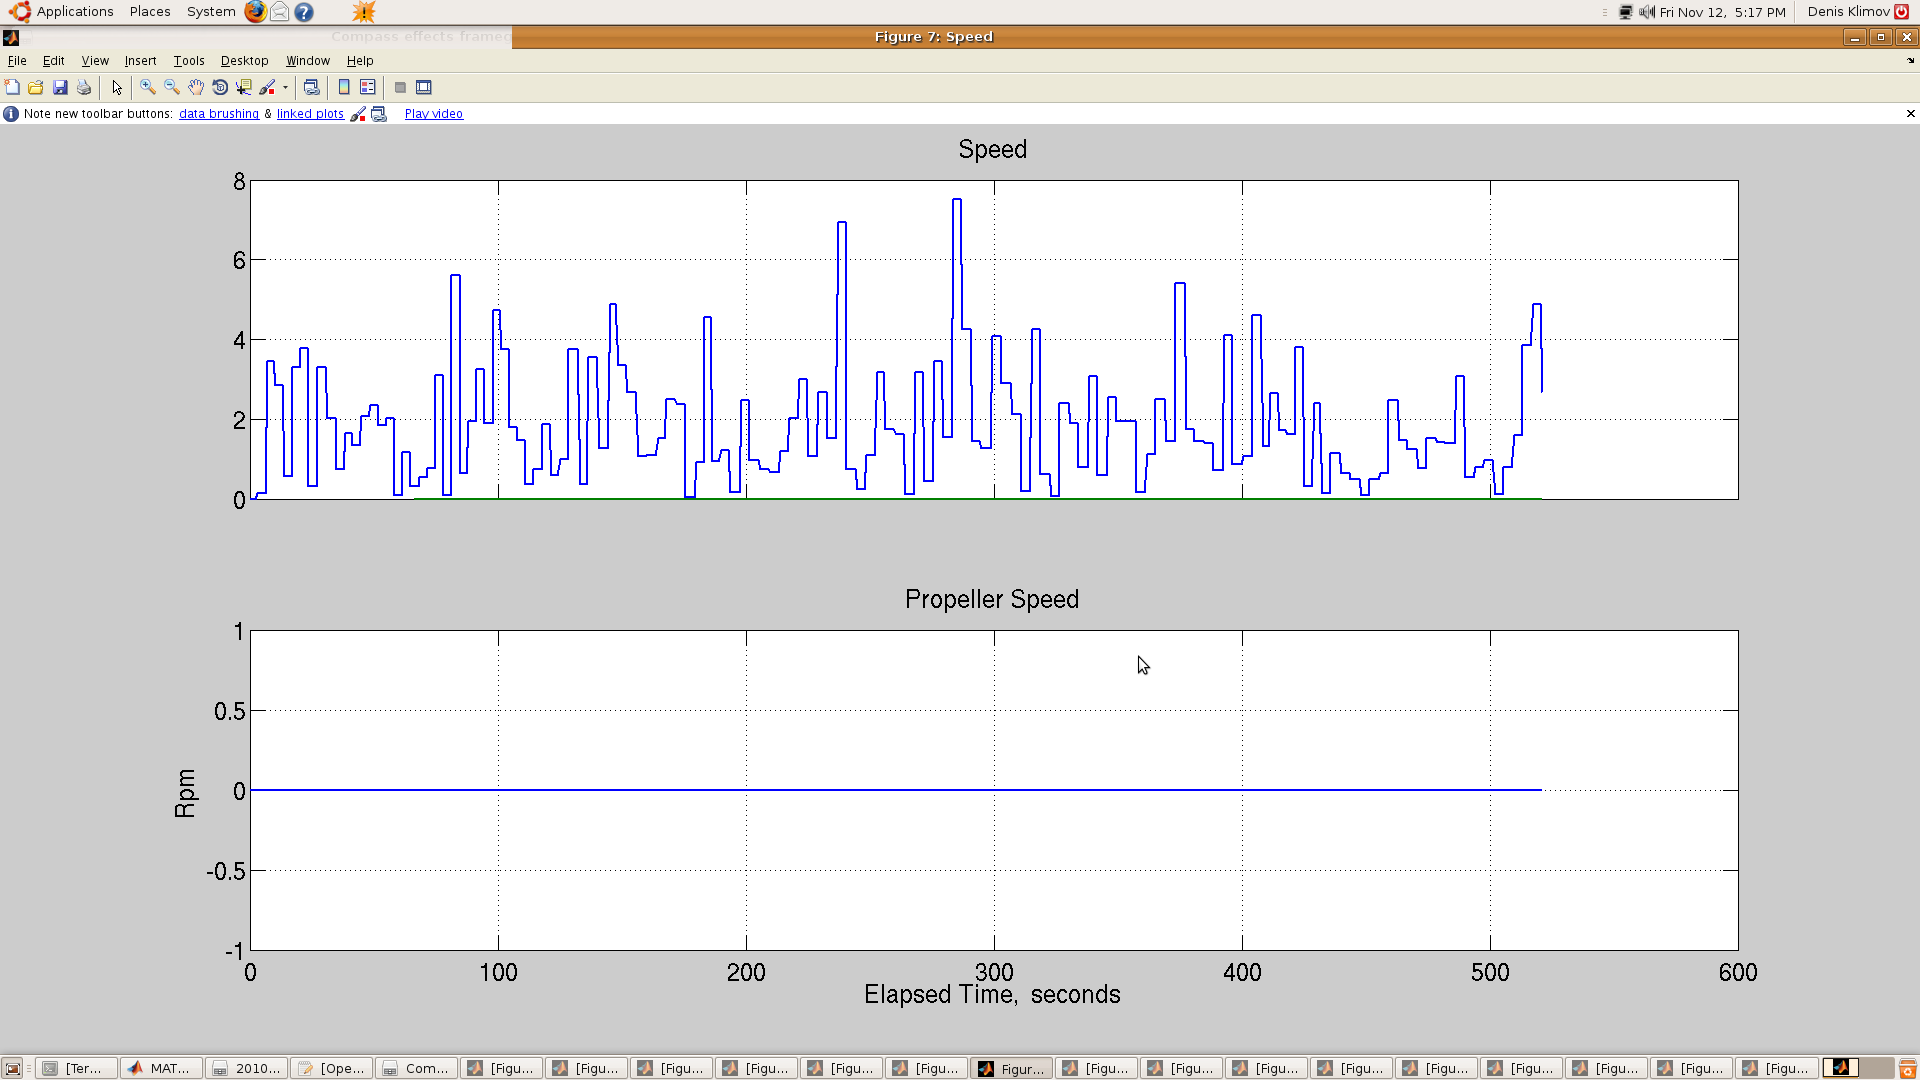
Task: Follow the 'data brushing' link
Action: point(219,114)
